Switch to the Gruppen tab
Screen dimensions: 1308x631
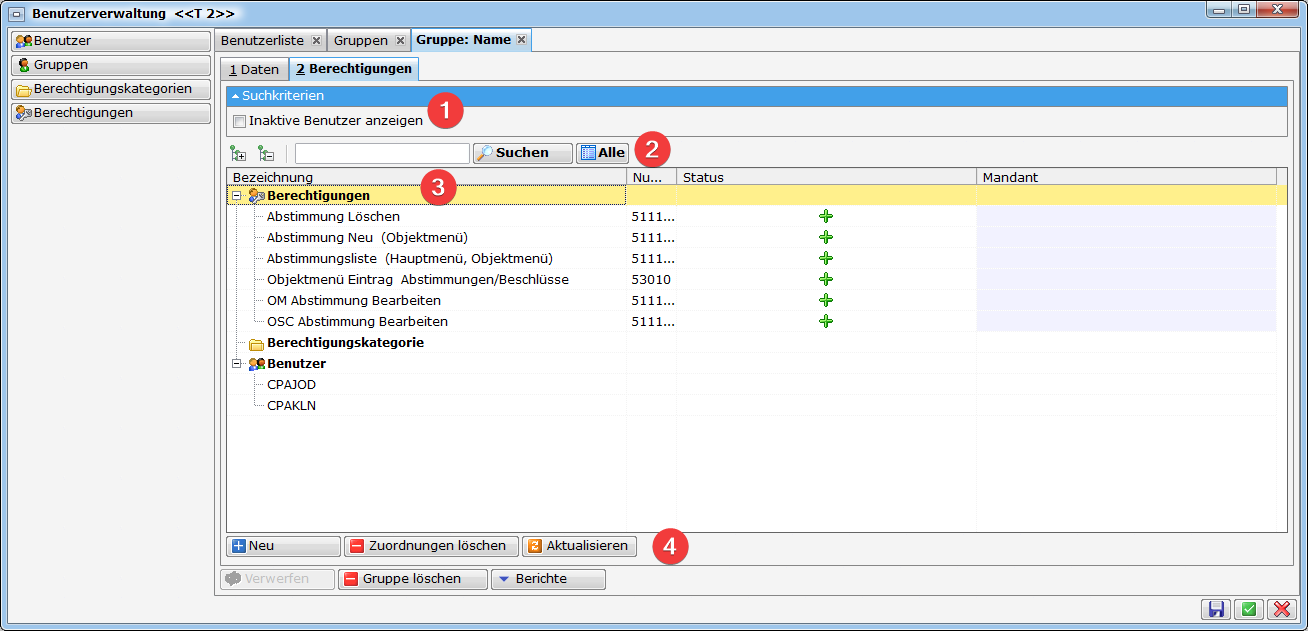(360, 40)
